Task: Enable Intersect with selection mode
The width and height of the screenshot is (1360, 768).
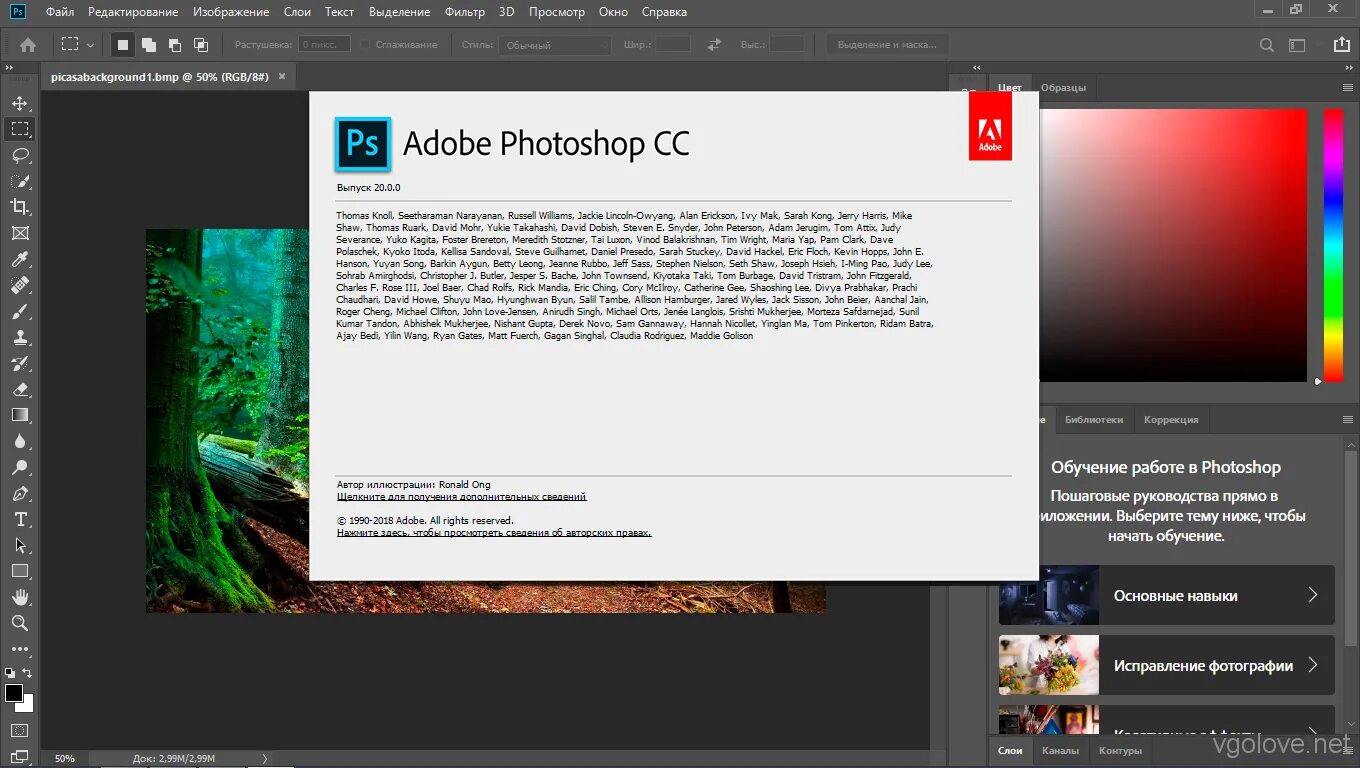Action: click(201, 45)
